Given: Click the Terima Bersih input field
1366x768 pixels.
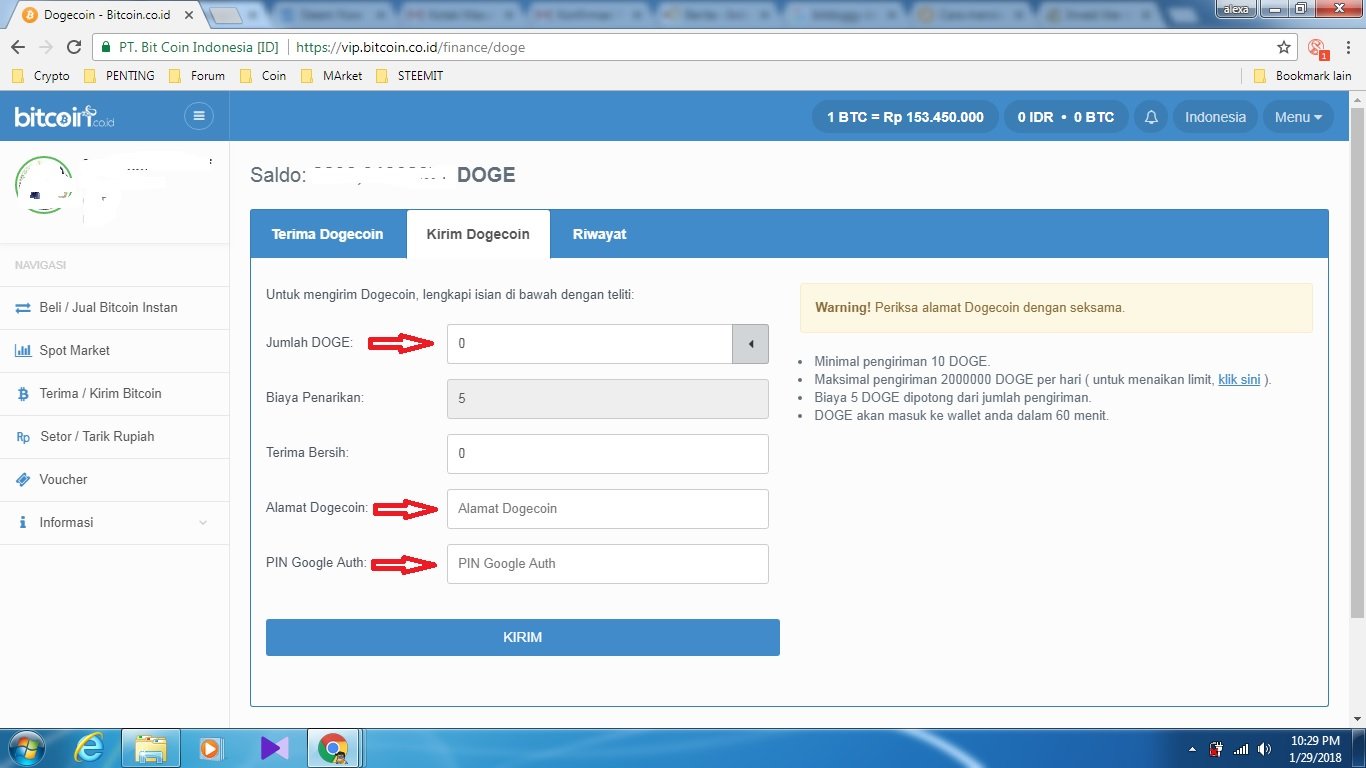Looking at the screenshot, I should 608,454.
